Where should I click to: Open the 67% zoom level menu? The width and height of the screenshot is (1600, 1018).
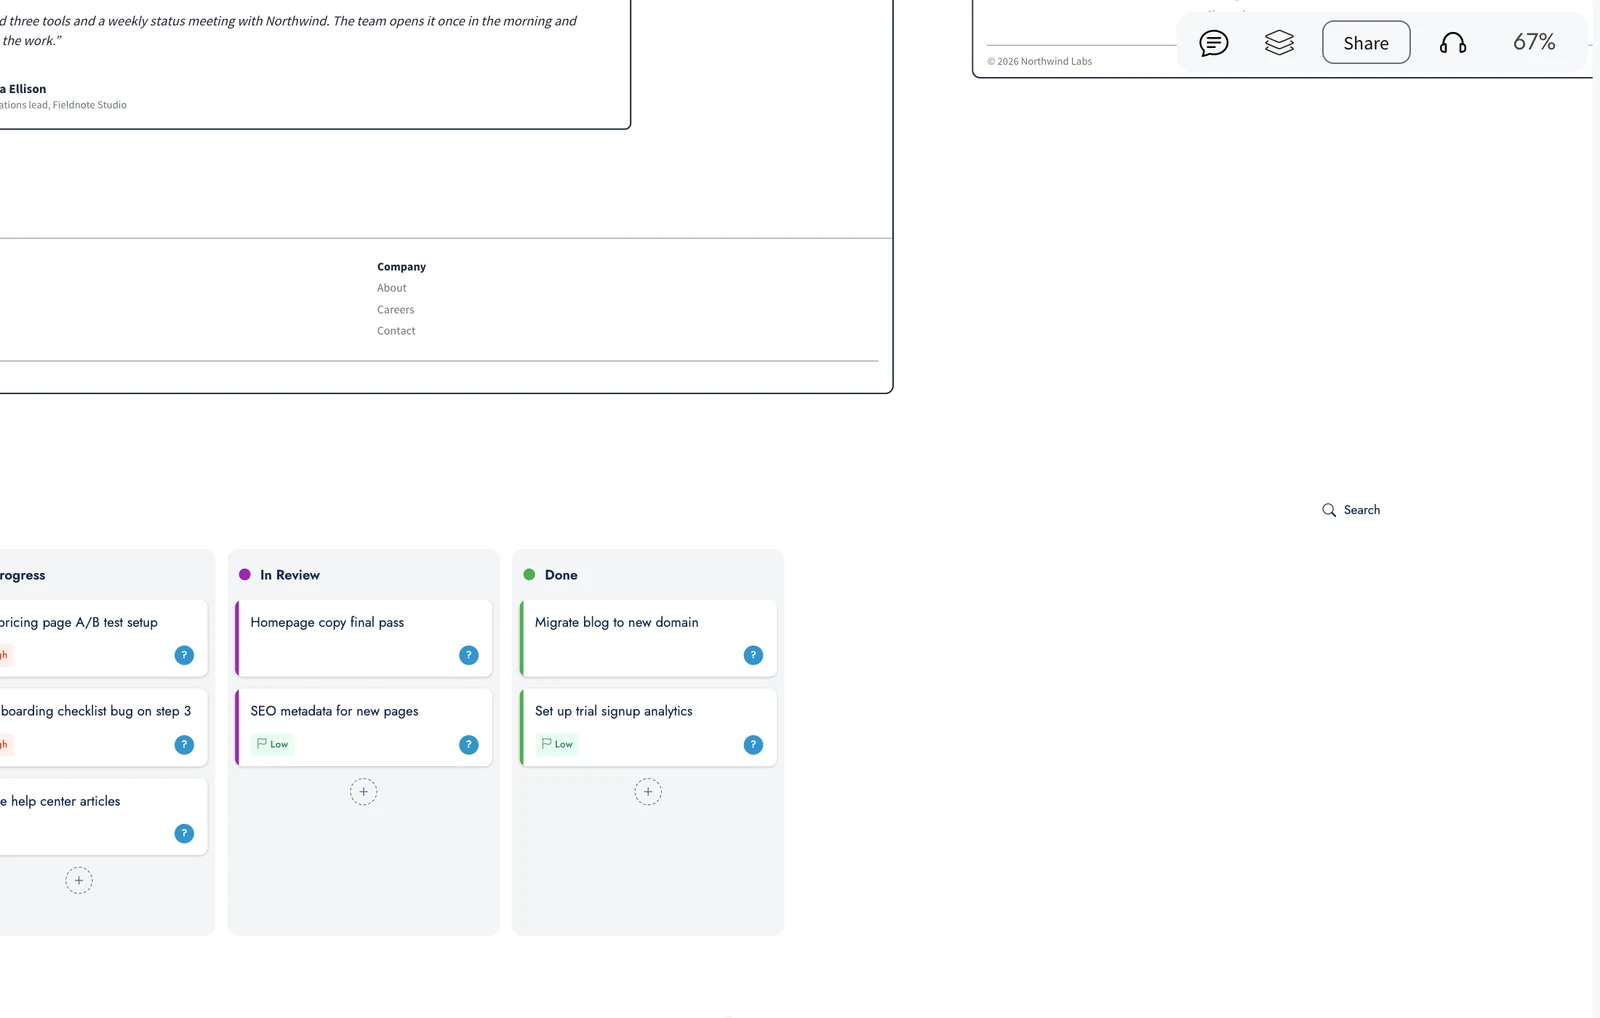click(x=1534, y=42)
